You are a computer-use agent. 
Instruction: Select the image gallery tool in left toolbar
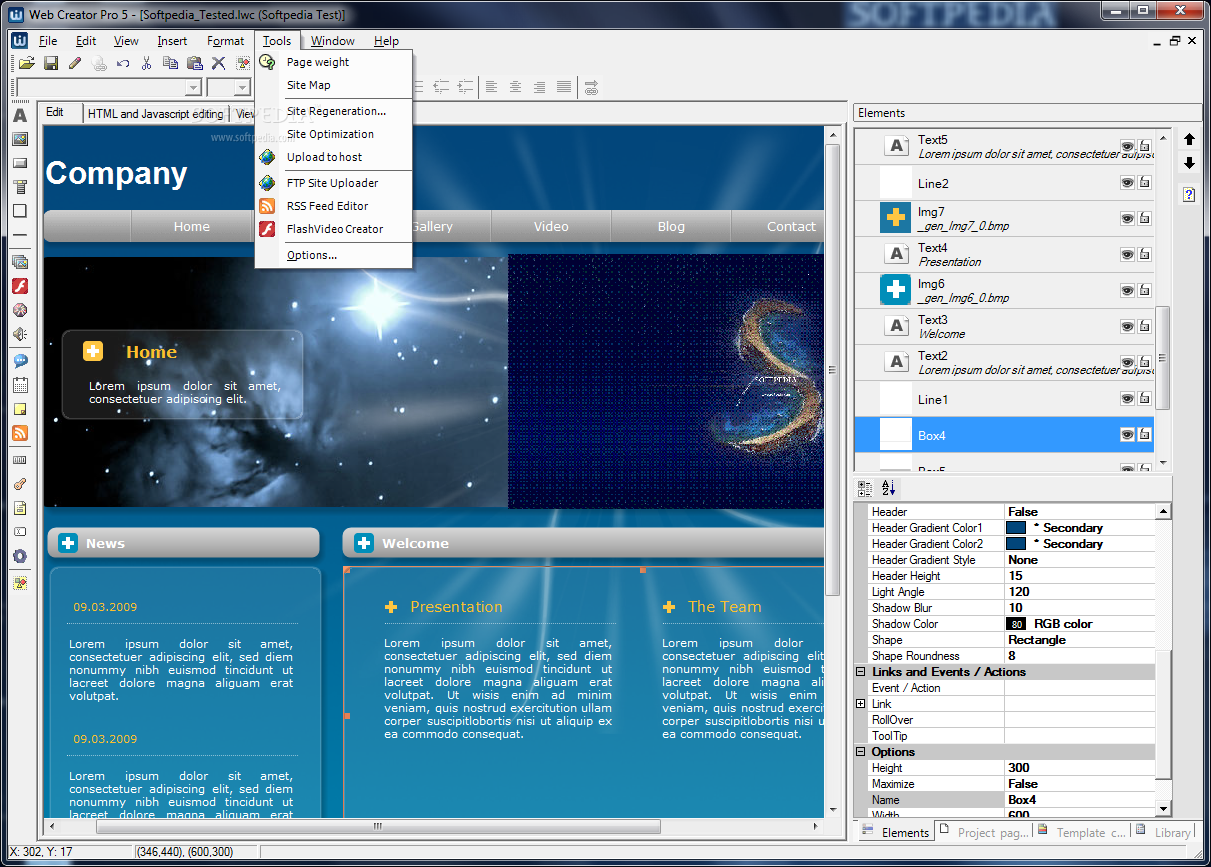20,262
